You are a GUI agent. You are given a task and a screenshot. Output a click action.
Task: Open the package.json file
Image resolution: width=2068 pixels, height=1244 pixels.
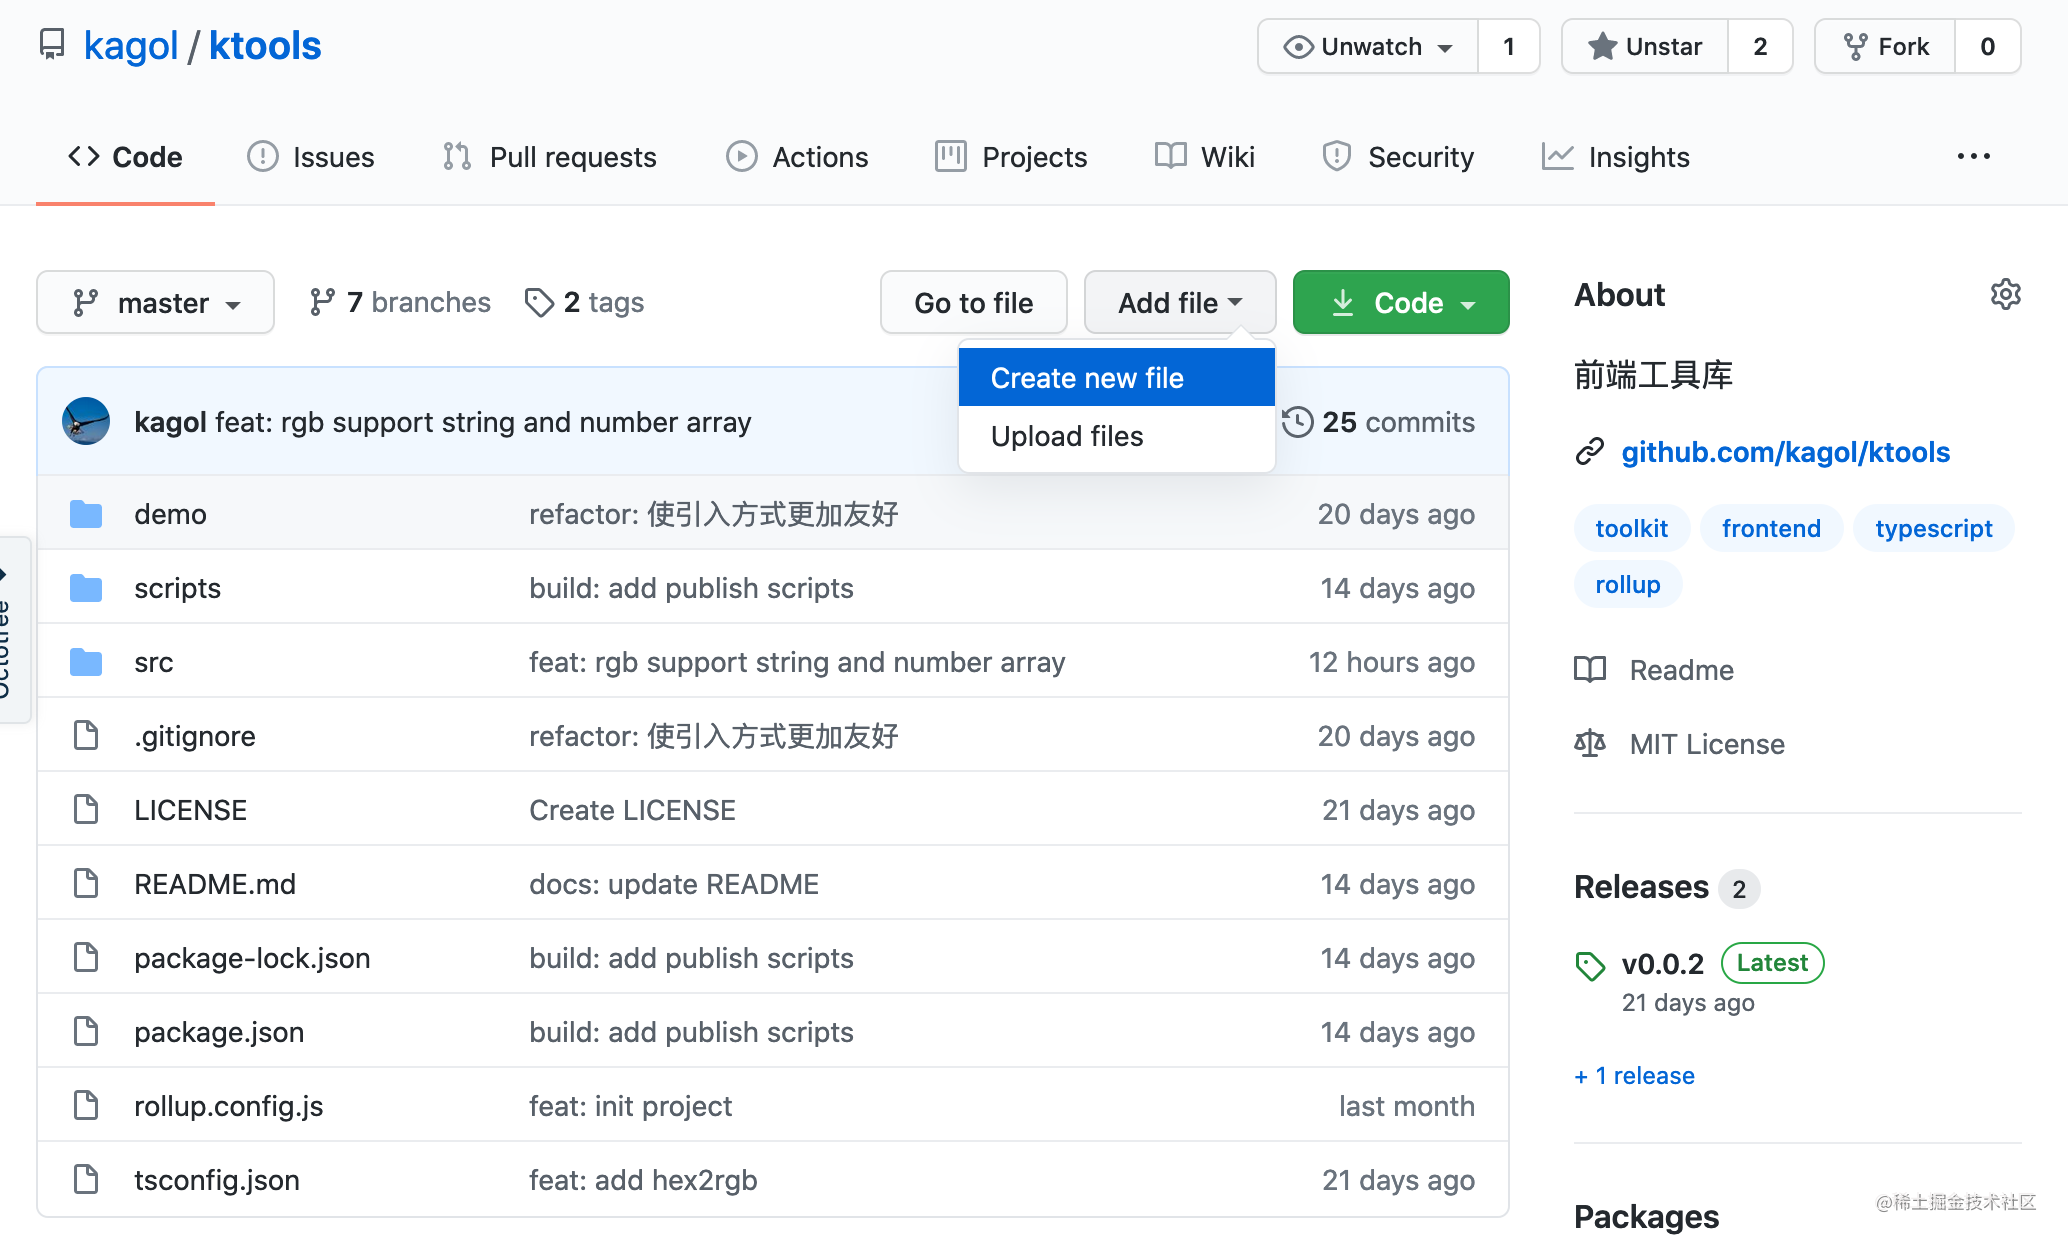pos(219,1032)
